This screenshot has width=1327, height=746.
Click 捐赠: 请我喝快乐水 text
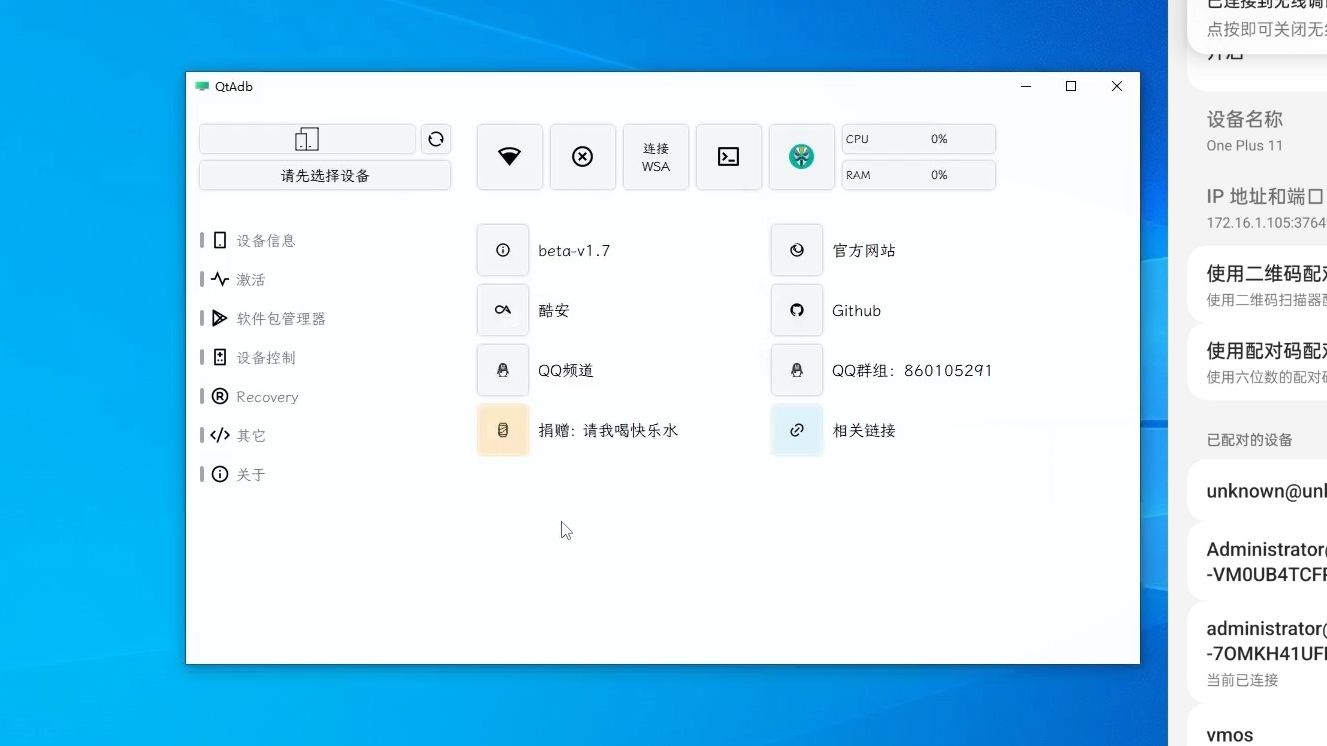click(608, 431)
